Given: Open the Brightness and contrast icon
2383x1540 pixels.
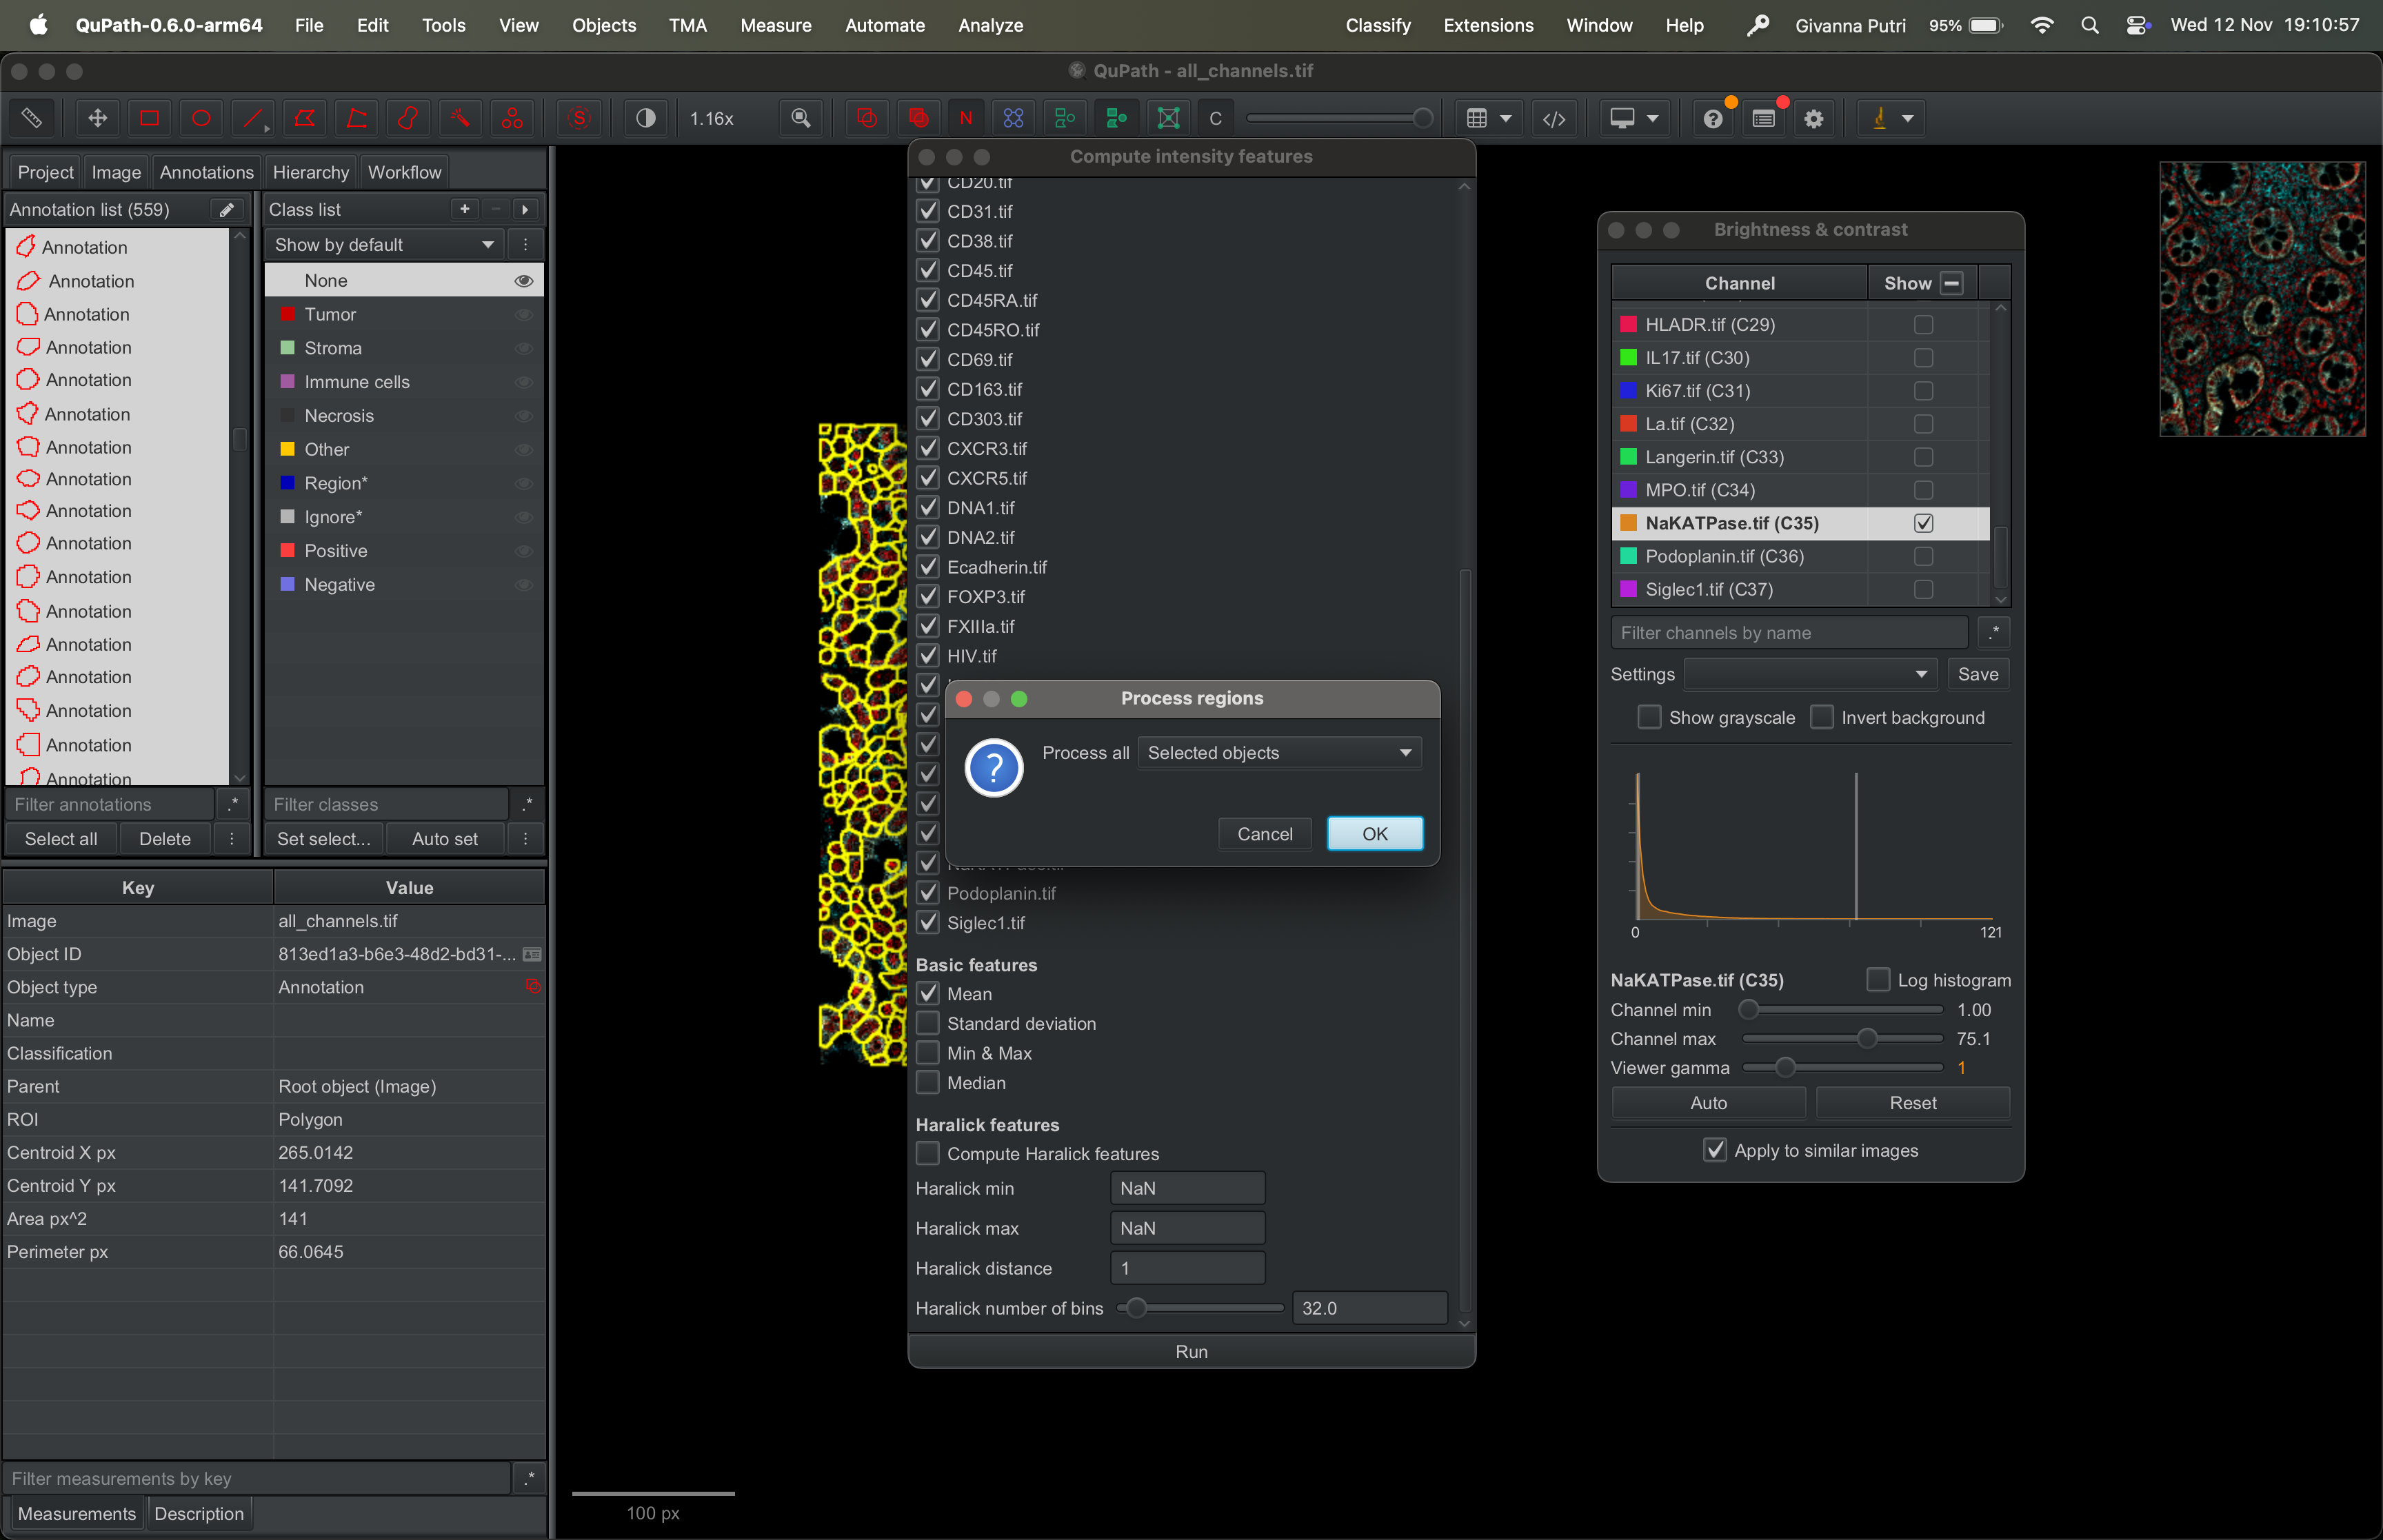Looking at the screenshot, I should (646, 118).
